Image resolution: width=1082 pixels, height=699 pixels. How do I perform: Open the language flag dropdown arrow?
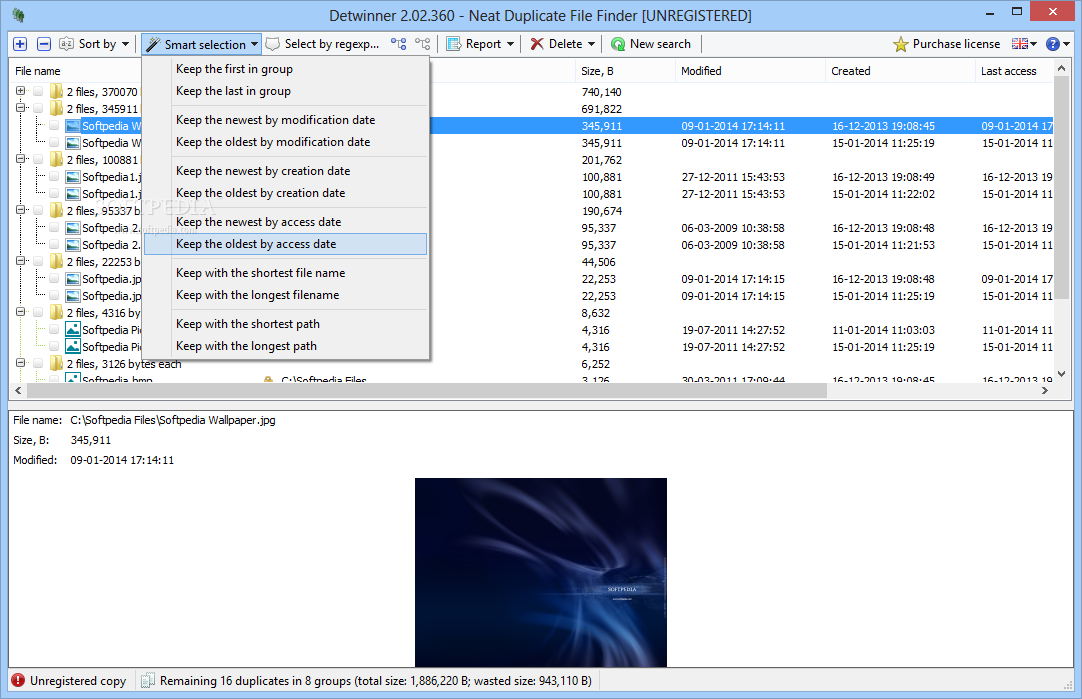1033,44
